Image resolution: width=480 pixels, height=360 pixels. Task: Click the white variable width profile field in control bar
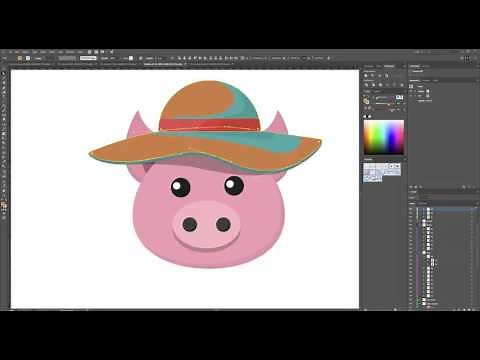click(88, 58)
